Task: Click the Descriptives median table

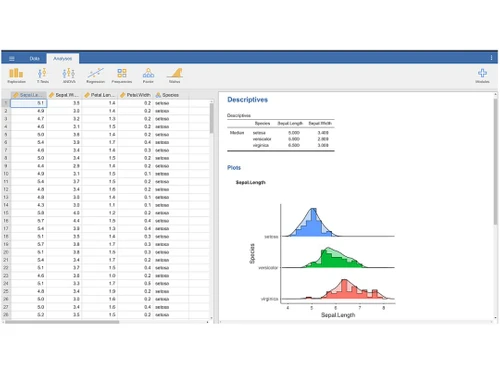Action: pos(281,134)
